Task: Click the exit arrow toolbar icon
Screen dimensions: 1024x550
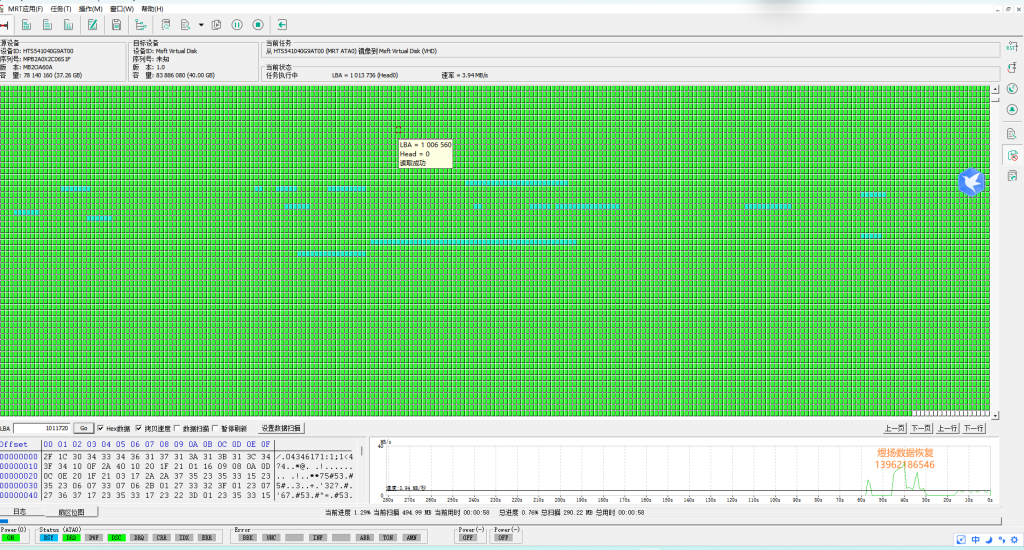Action: 282,25
